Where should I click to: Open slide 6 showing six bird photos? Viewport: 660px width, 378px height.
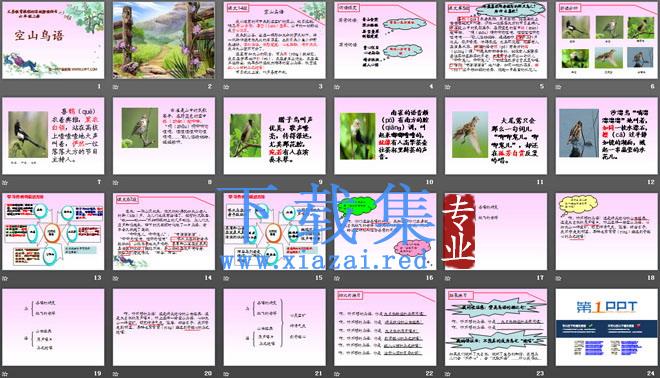(x=607, y=40)
